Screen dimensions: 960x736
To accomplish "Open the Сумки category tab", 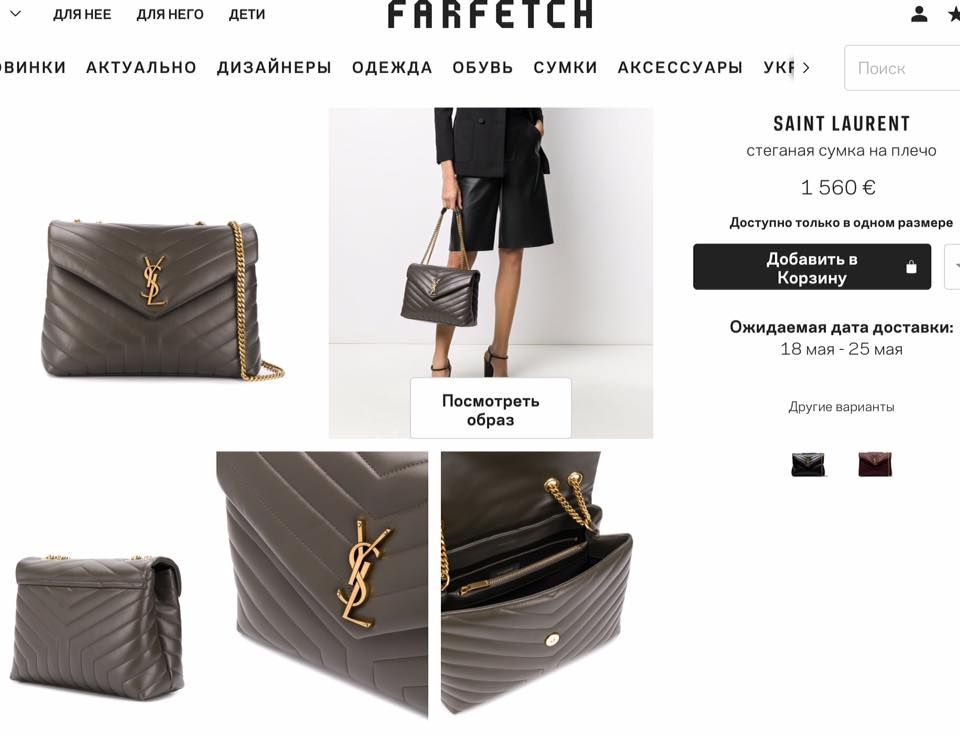I will (565, 67).
